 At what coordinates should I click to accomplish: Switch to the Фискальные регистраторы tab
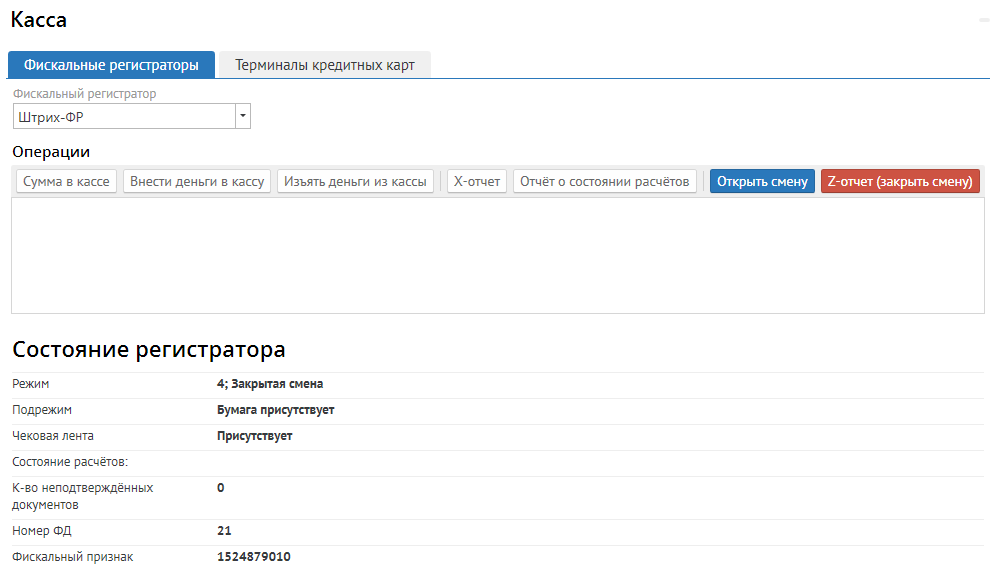tap(111, 65)
